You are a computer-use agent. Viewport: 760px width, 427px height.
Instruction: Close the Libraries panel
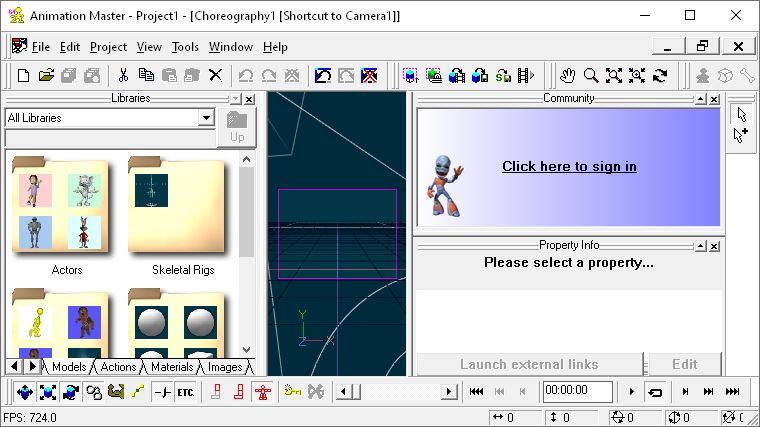[x=249, y=99]
